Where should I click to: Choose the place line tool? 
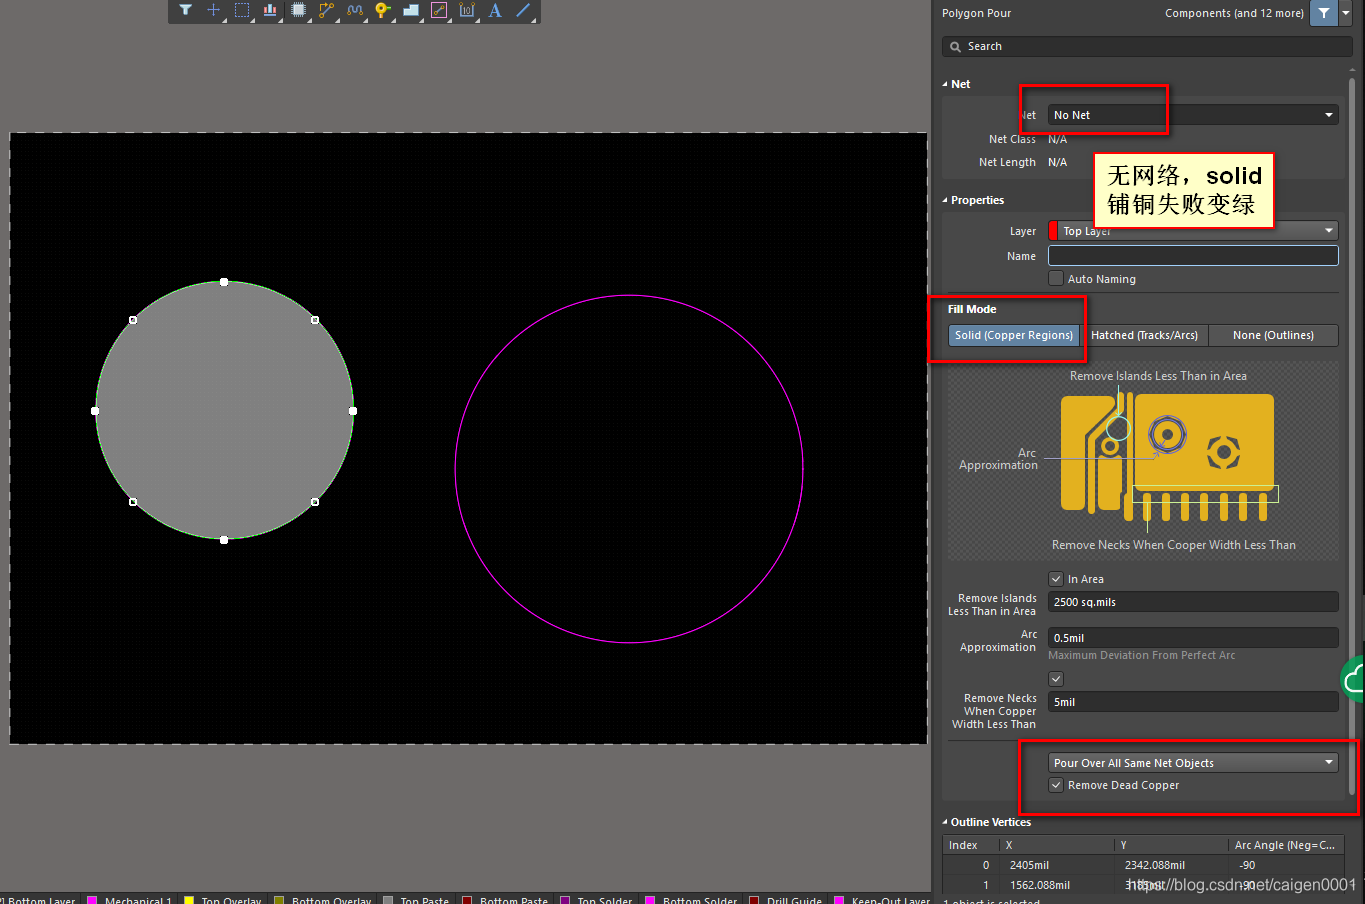pos(523,11)
